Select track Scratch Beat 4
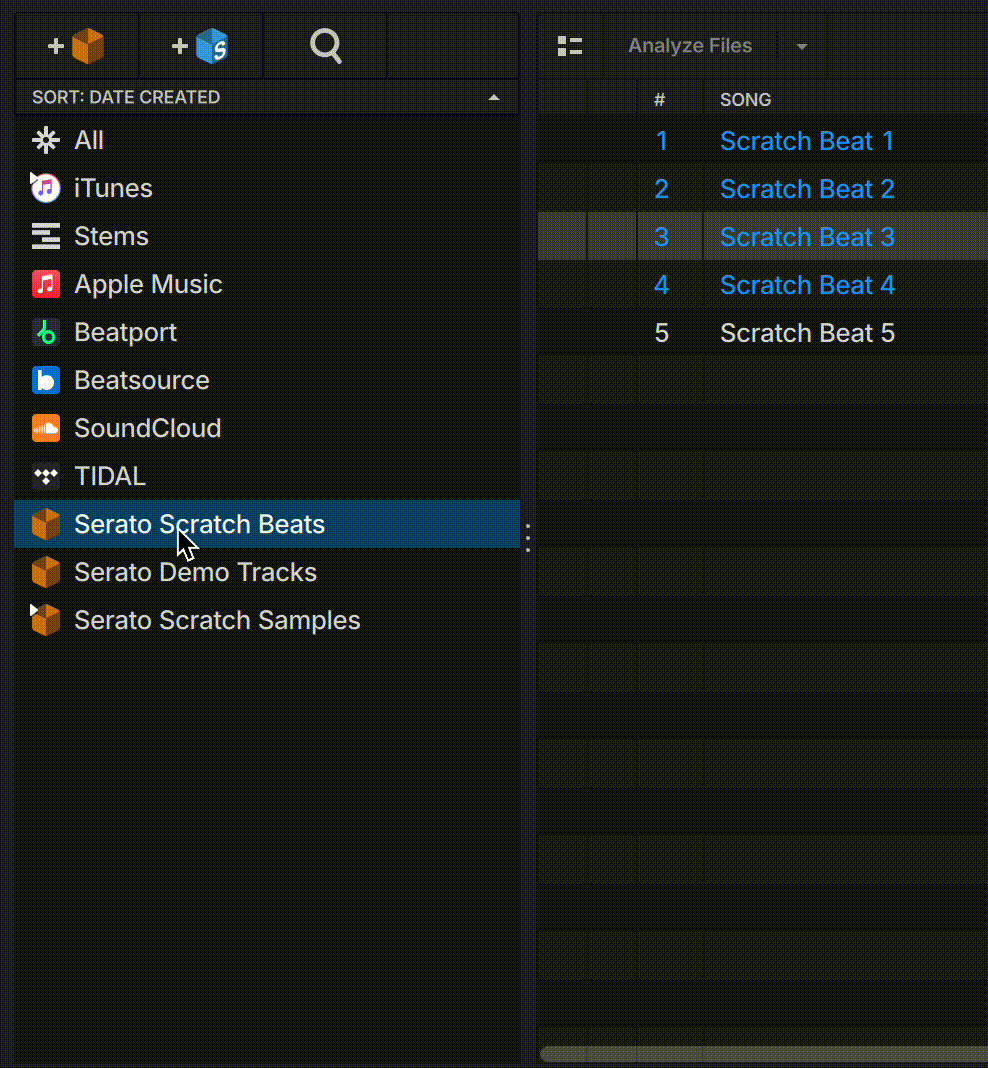This screenshot has height=1068, width=988. point(807,285)
